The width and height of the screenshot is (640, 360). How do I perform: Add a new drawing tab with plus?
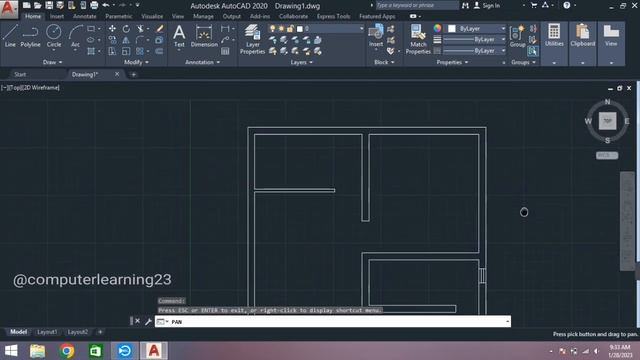tap(133, 74)
